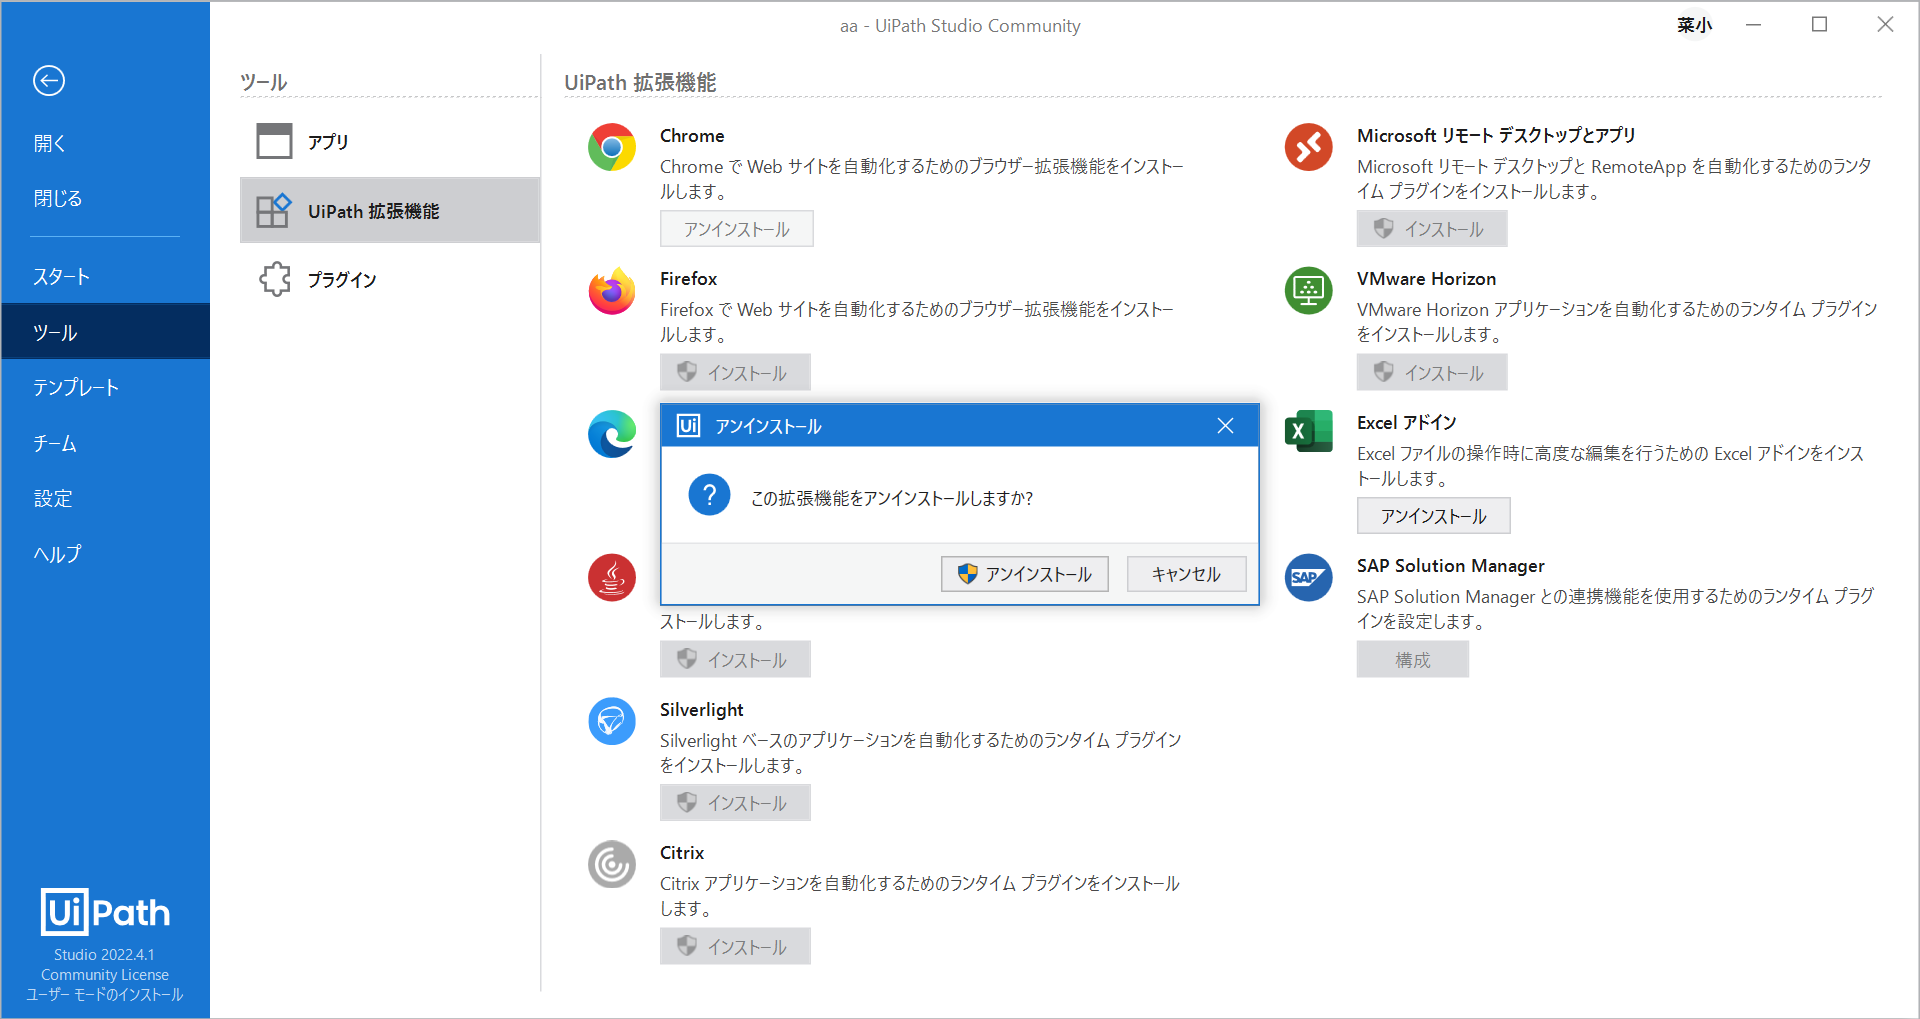Click the Citrix heading text
This screenshot has width=1920, height=1019.
682,853
